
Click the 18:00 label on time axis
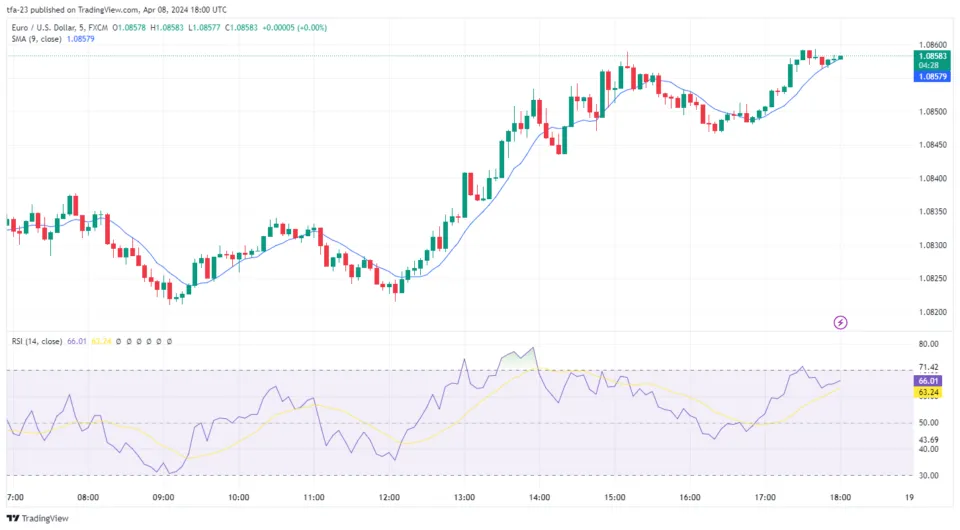click(840, 497)
